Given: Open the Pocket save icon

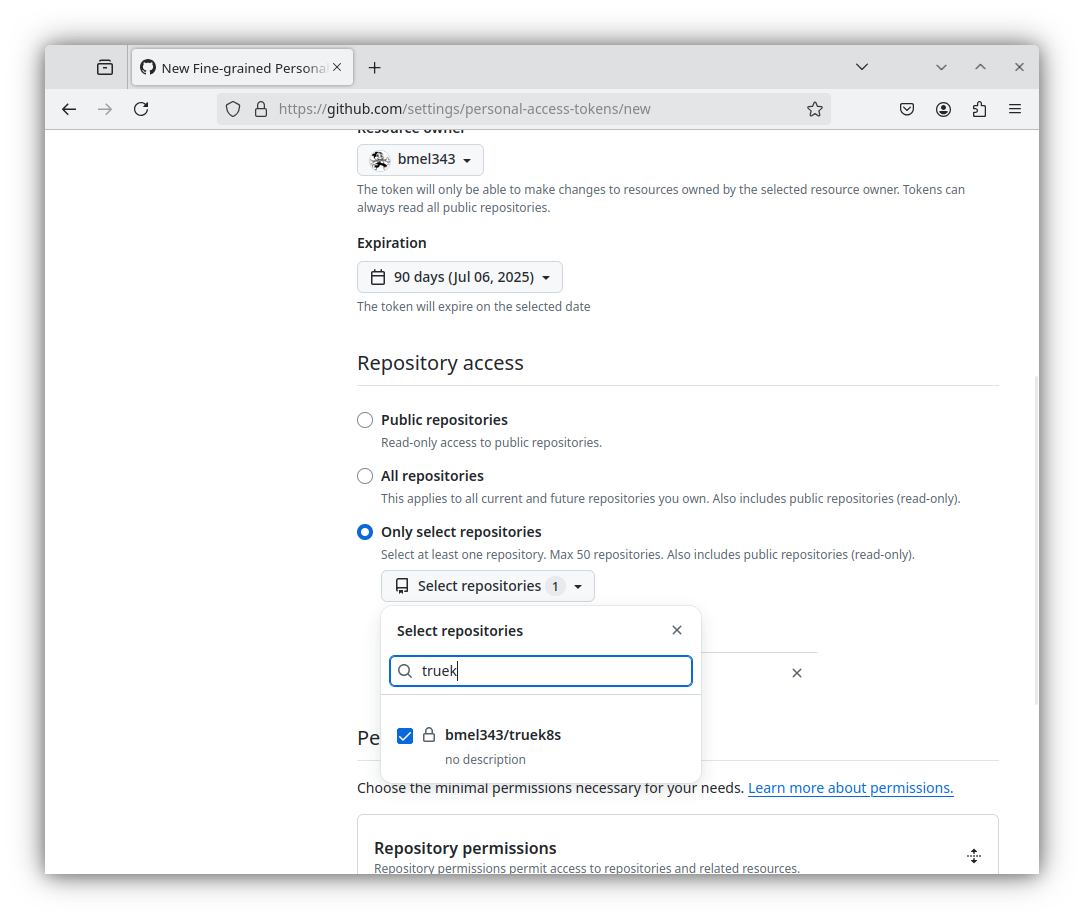Looking at the screenshot, I should (907, 109).
